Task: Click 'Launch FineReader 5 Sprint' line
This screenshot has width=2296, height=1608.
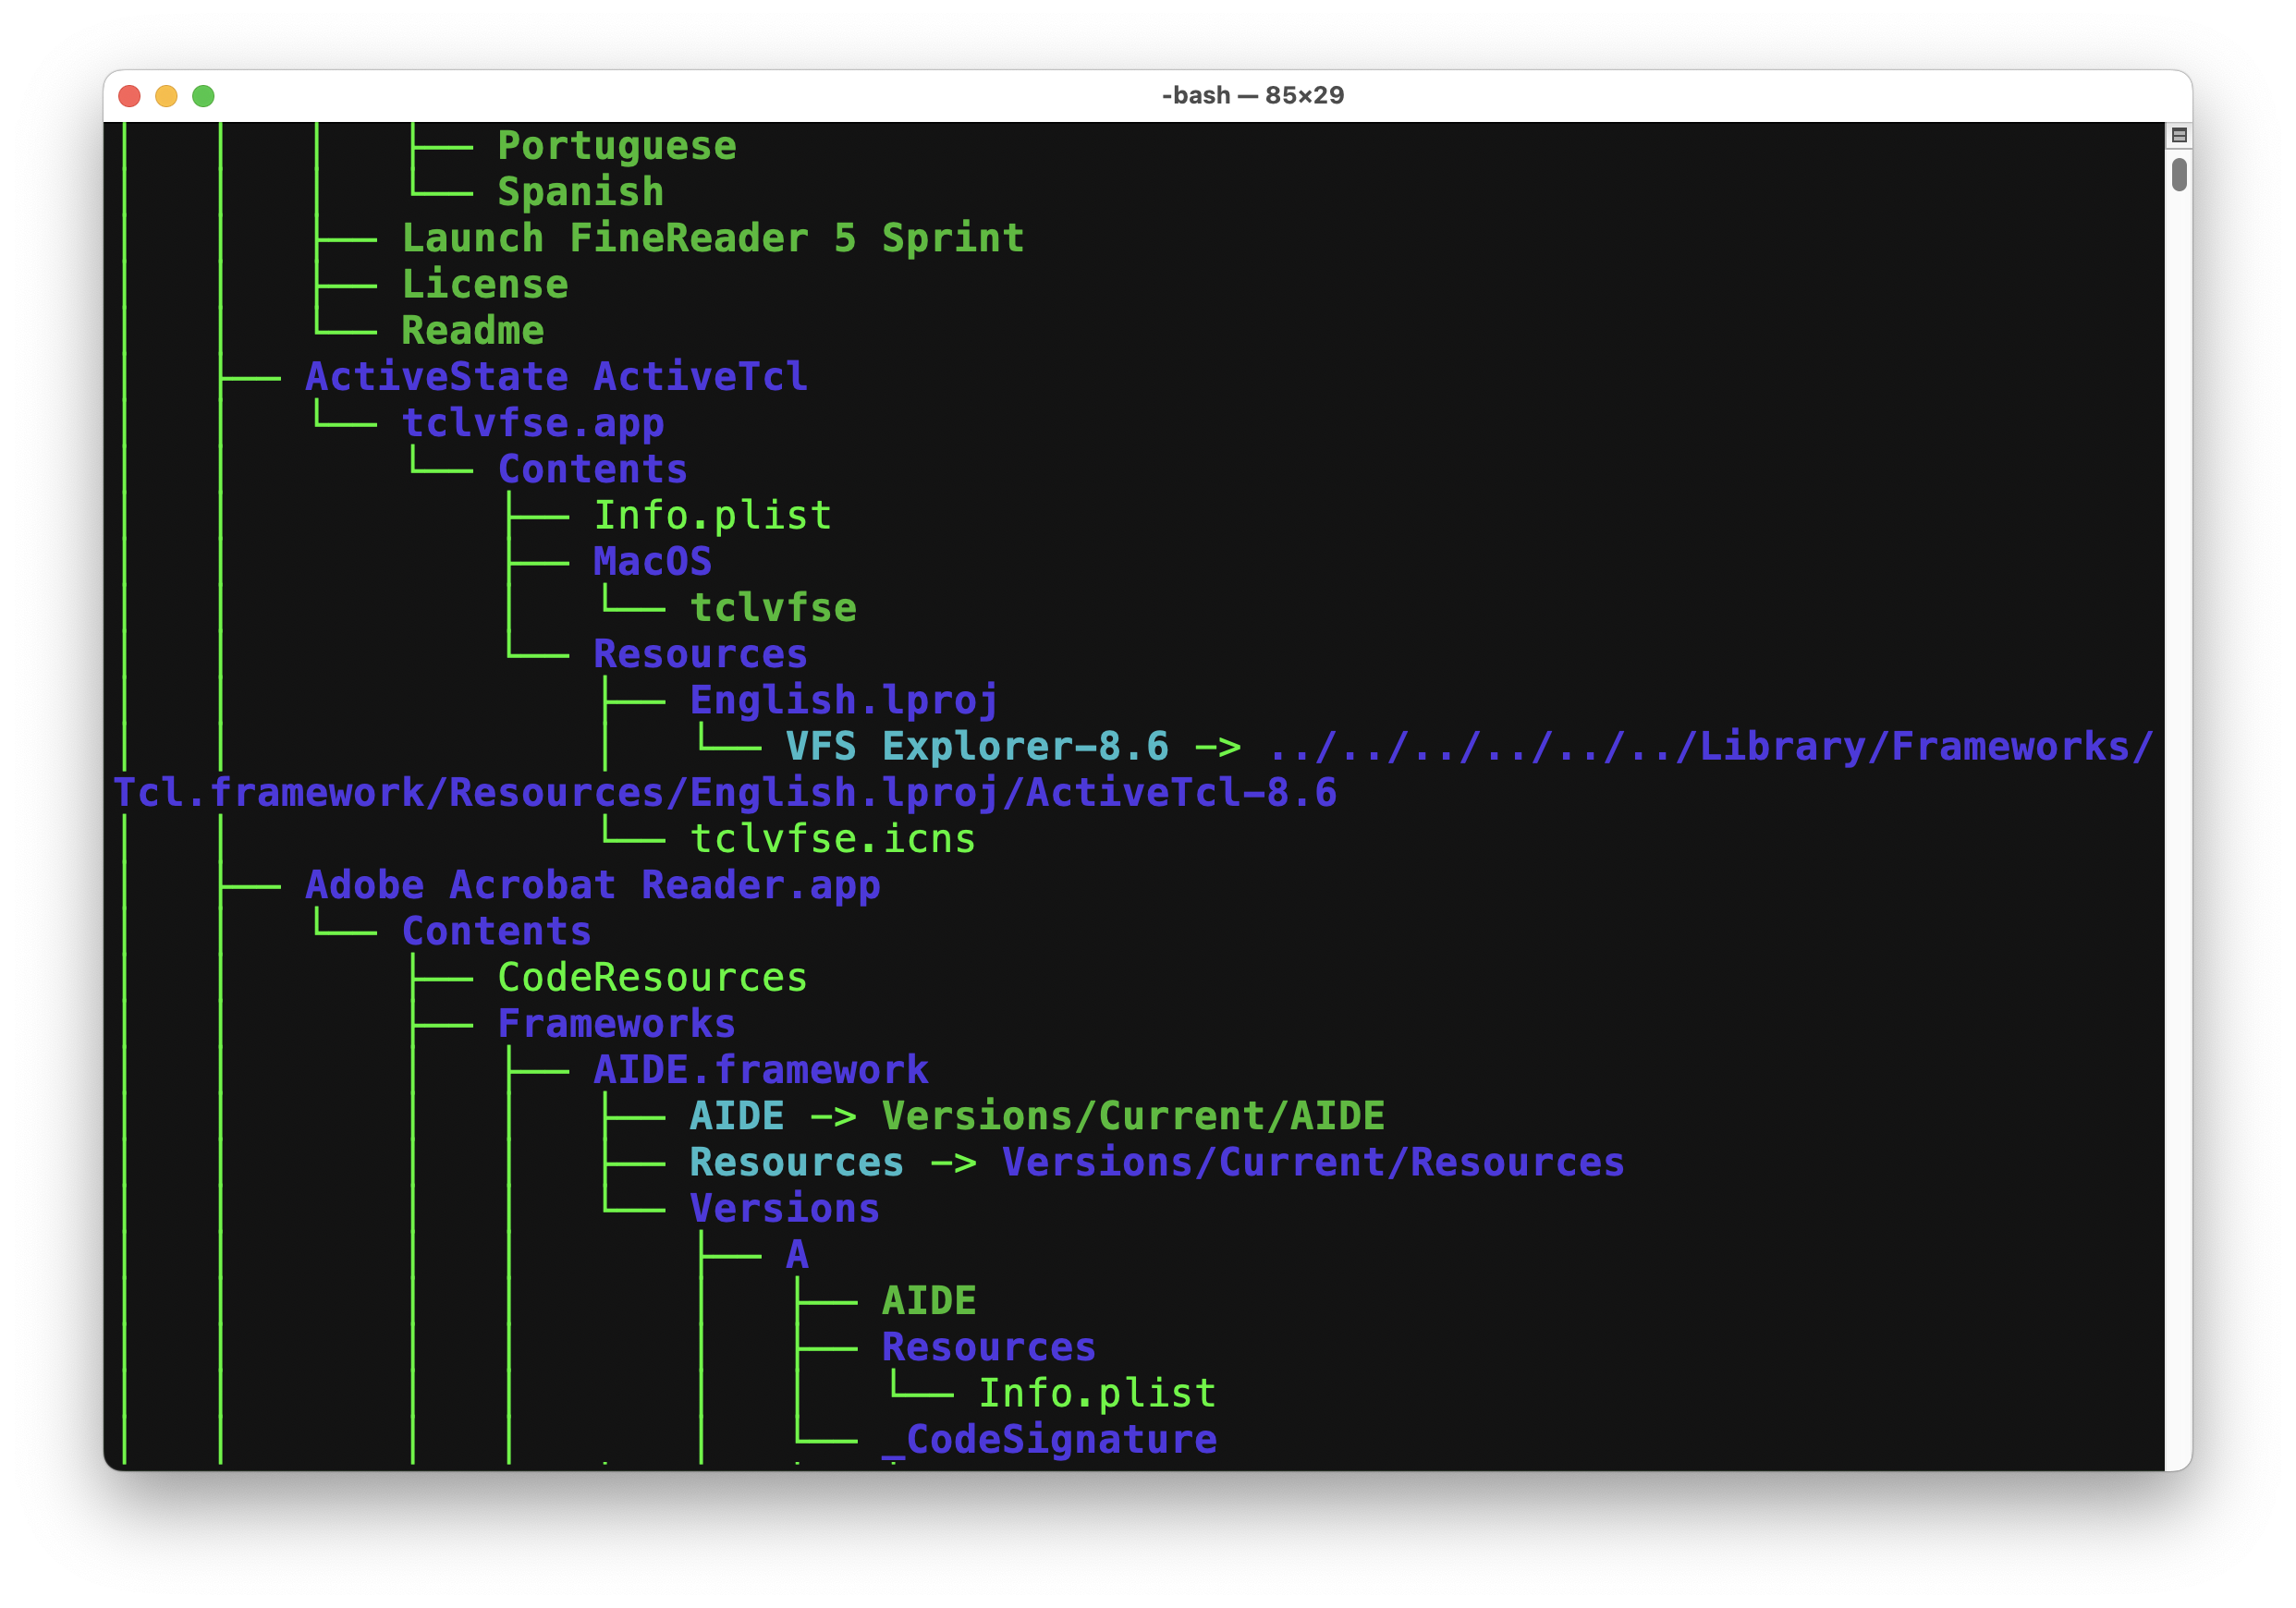Action: [x=713, y=238]
